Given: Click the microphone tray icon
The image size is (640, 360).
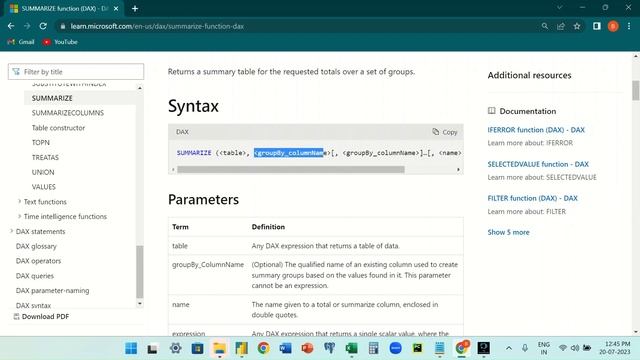Looking at the screenshot, I should (x=525, y=348).
